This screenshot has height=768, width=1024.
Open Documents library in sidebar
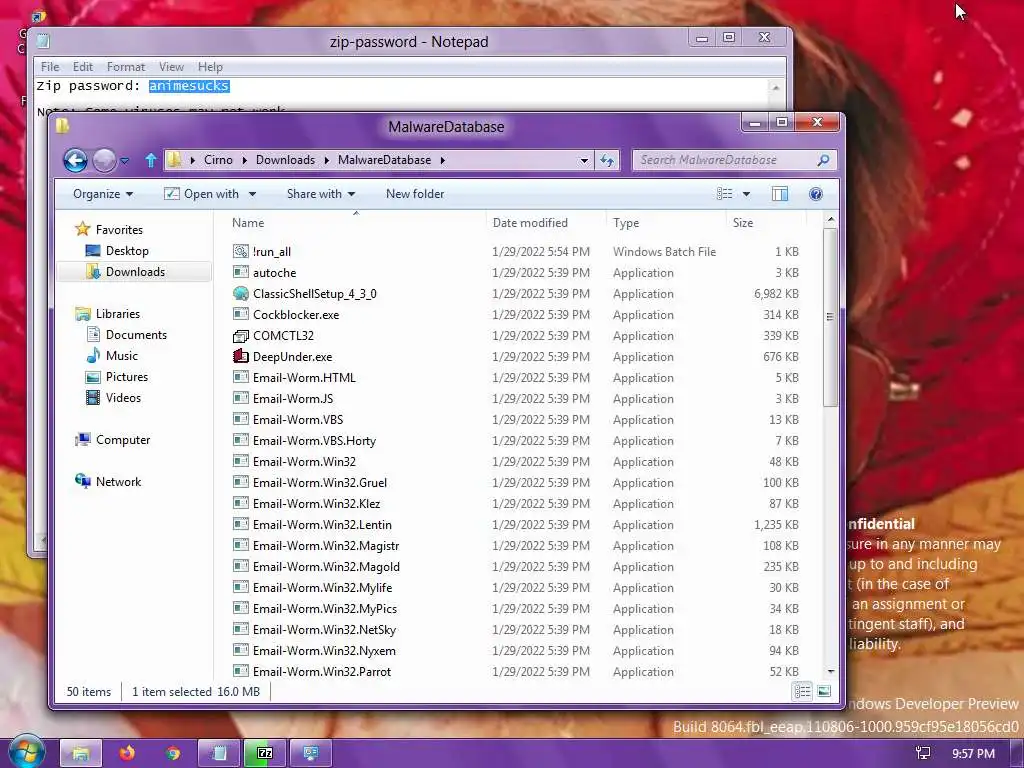click(x=136, y=335)
